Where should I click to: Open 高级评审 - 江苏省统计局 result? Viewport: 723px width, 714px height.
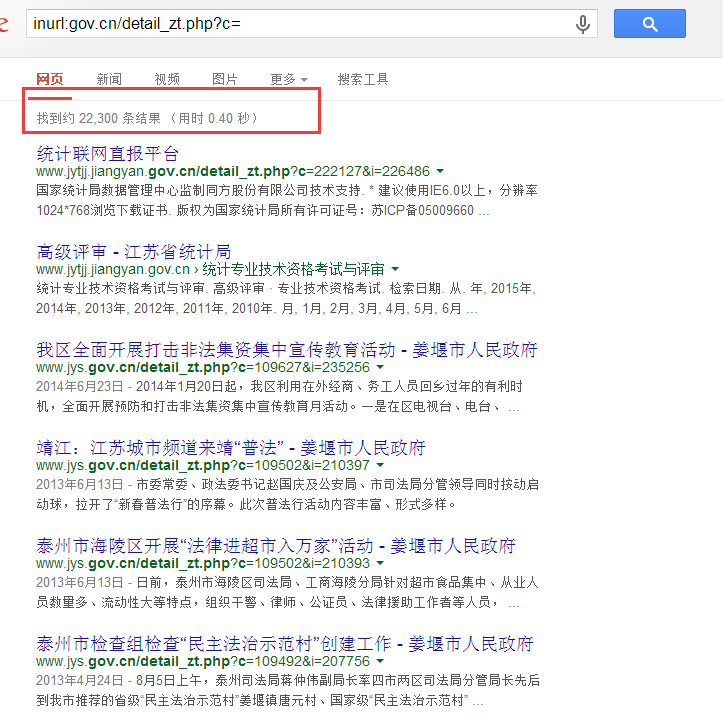point(134,252)
